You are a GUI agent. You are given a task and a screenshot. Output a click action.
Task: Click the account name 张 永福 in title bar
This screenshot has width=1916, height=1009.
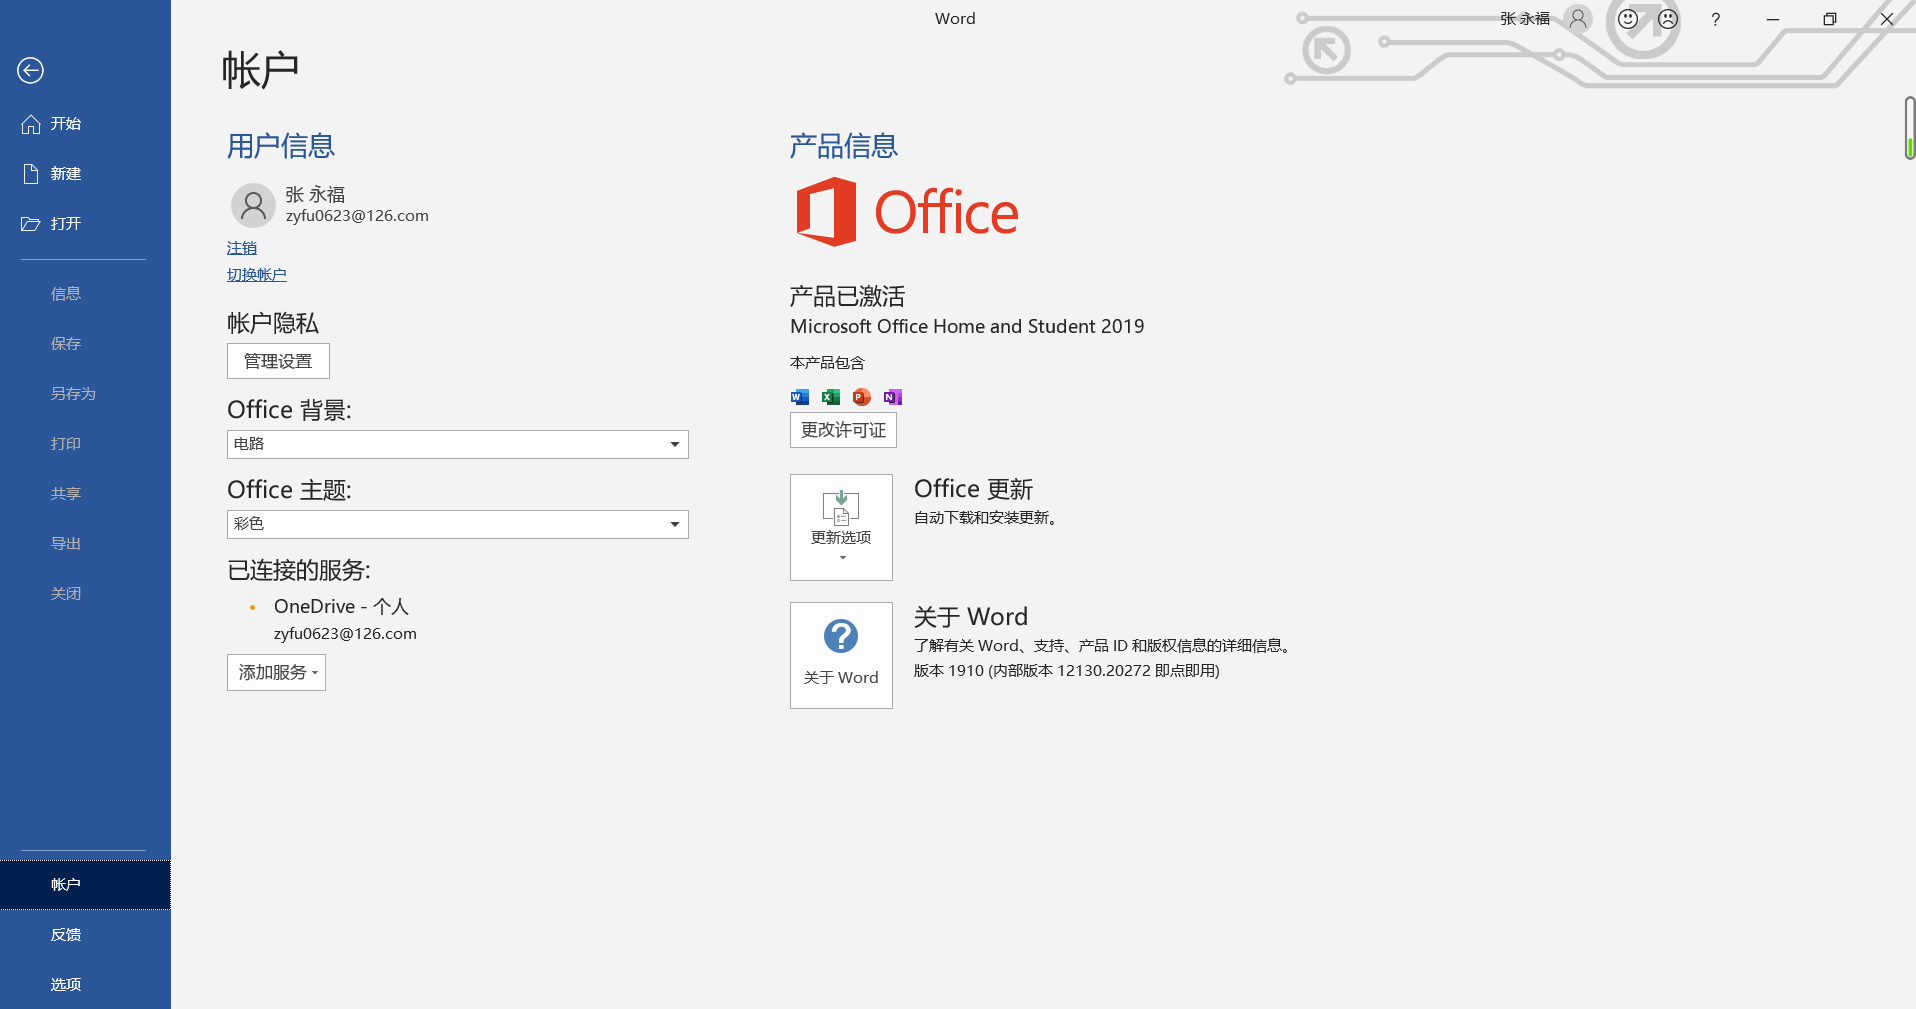tap(1525, 19)
